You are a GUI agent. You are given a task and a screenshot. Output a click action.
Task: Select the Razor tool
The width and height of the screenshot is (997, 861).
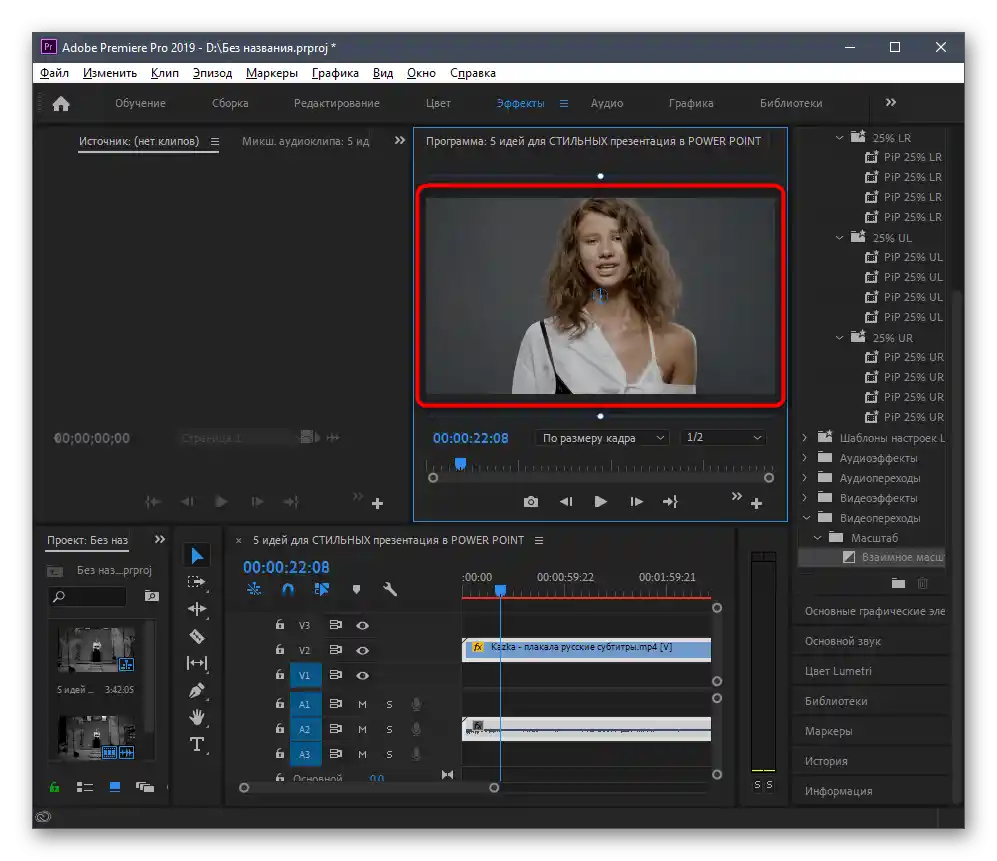[x=197, y=636]
